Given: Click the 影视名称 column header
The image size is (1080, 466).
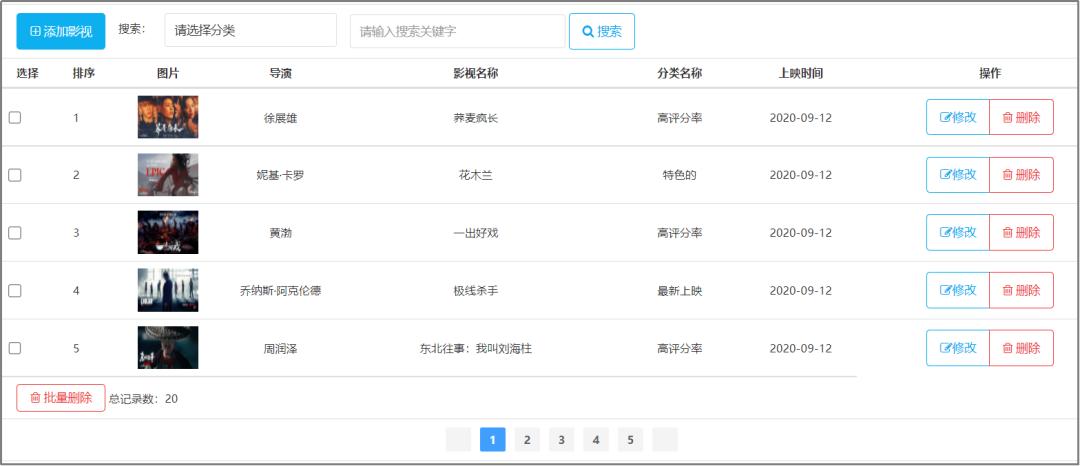Looking at the screenshot, I should point(475,74).
